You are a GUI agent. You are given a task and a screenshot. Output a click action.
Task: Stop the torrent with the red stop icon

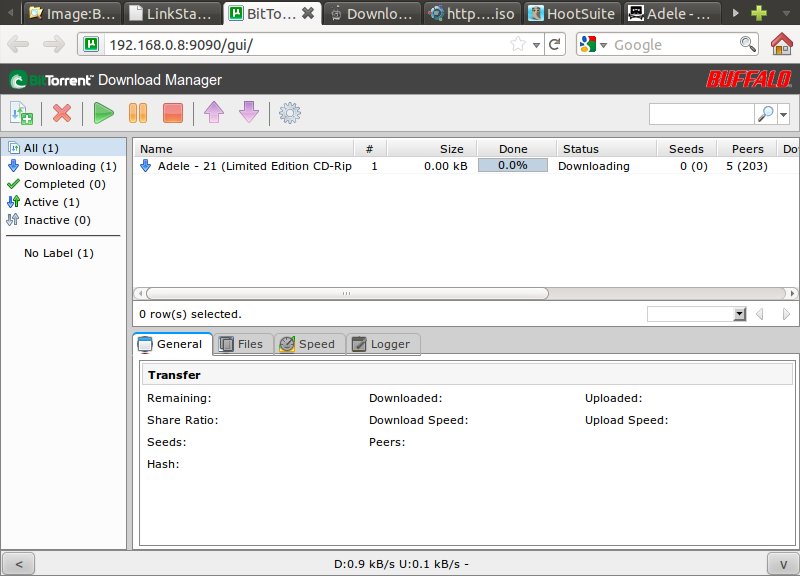tap(172, 114)
